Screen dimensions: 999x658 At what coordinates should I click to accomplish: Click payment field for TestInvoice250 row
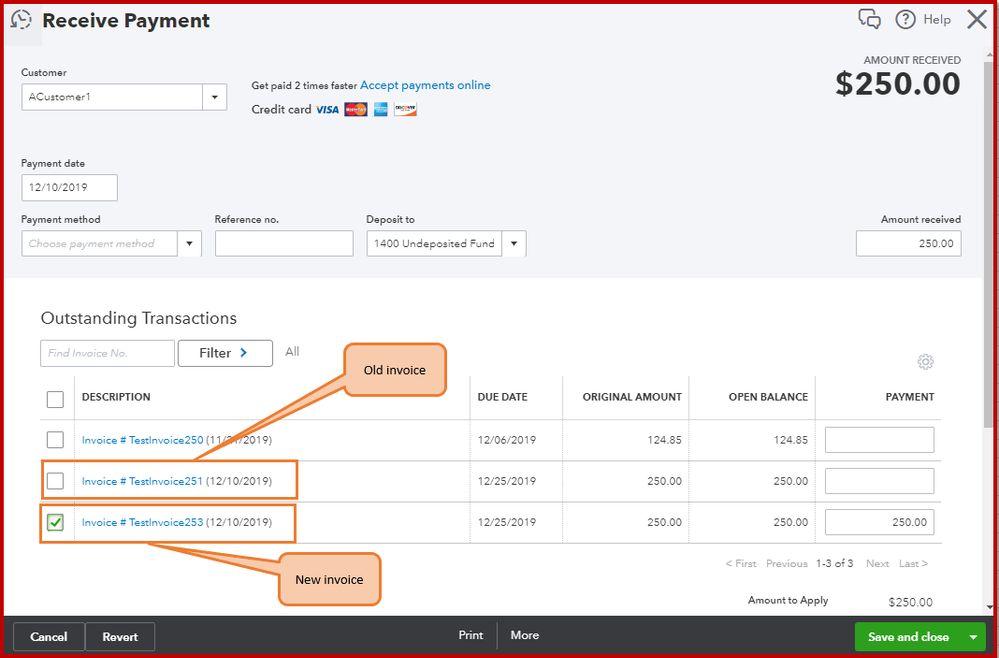(x=879, y=440)
